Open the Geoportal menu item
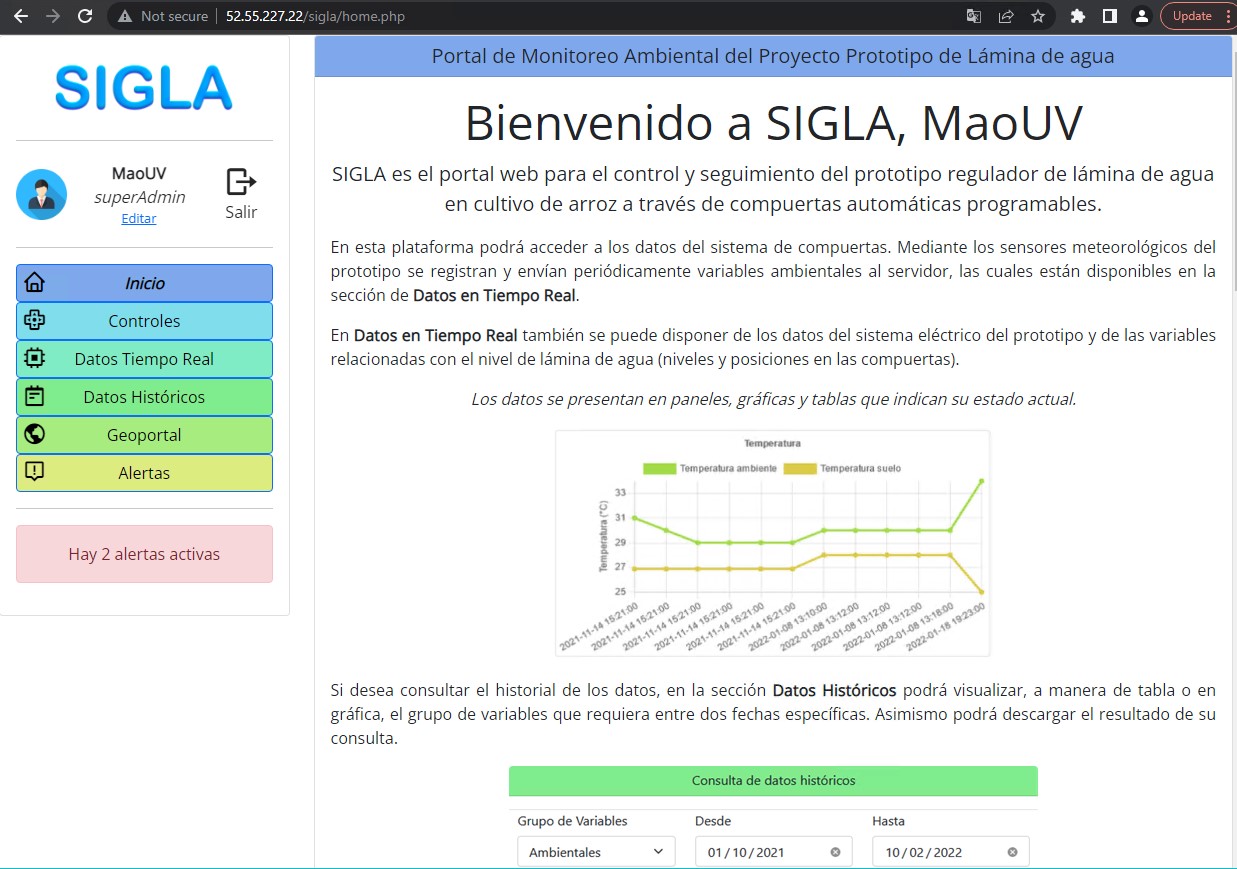This screenshot has height=869, width=1237. [x=144, y=435]
